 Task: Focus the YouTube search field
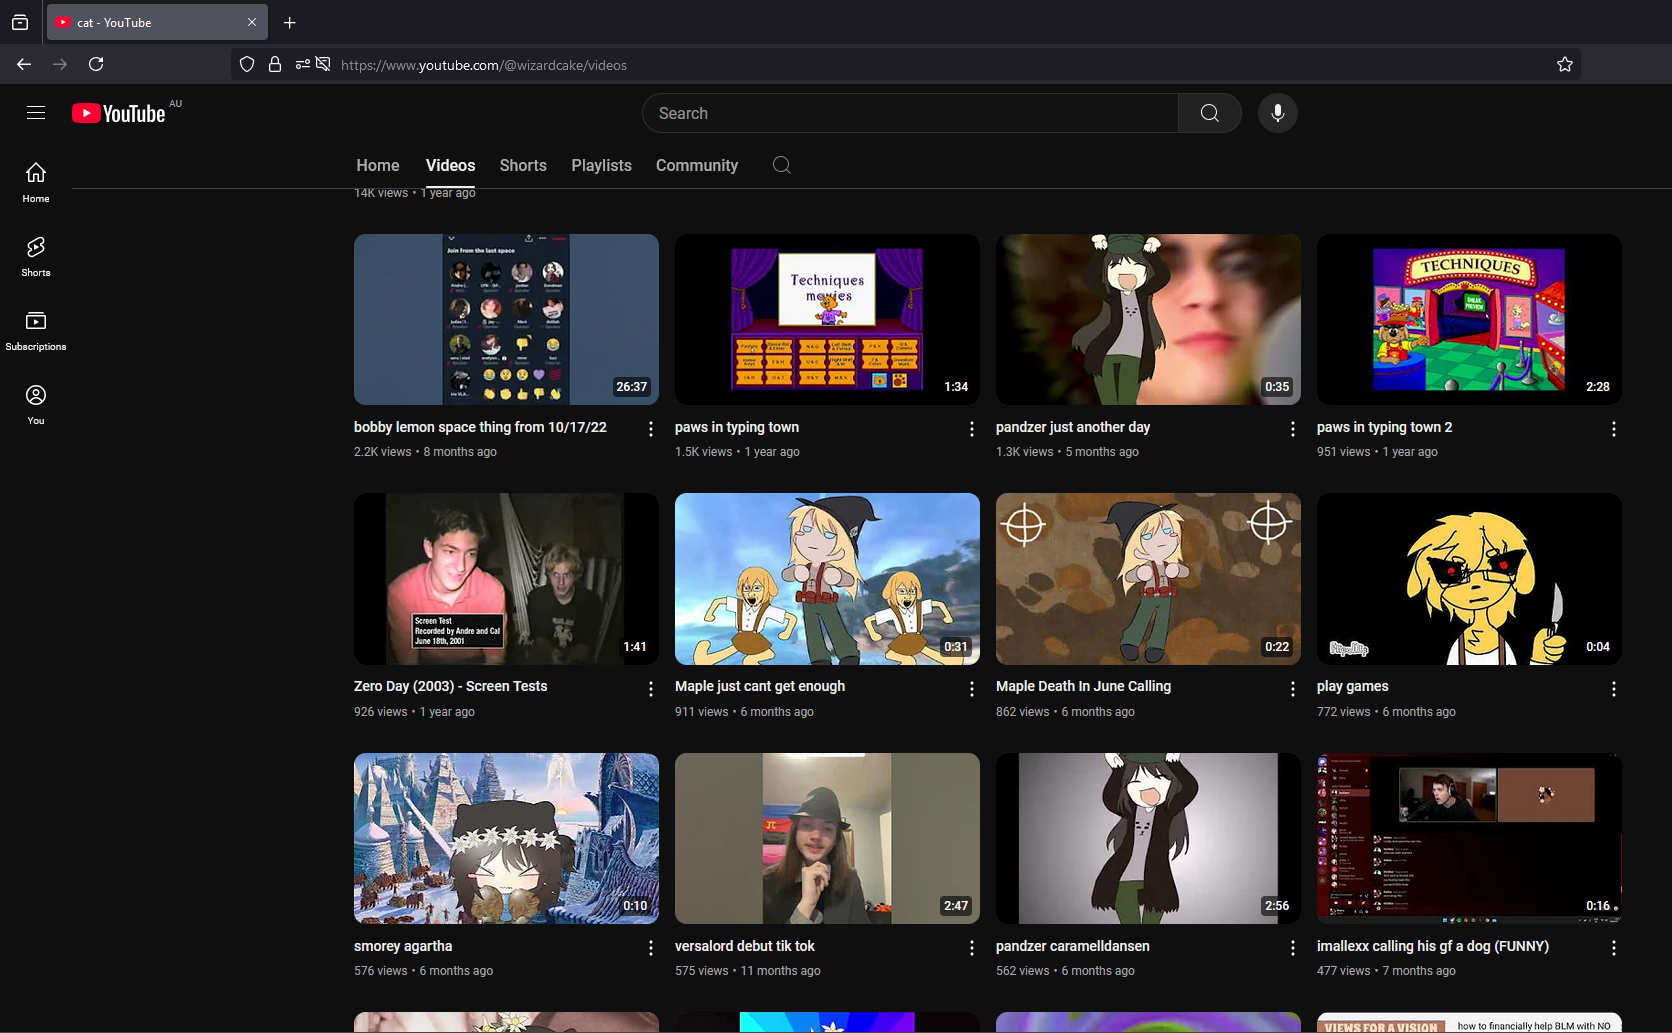[x=910, y=113]
